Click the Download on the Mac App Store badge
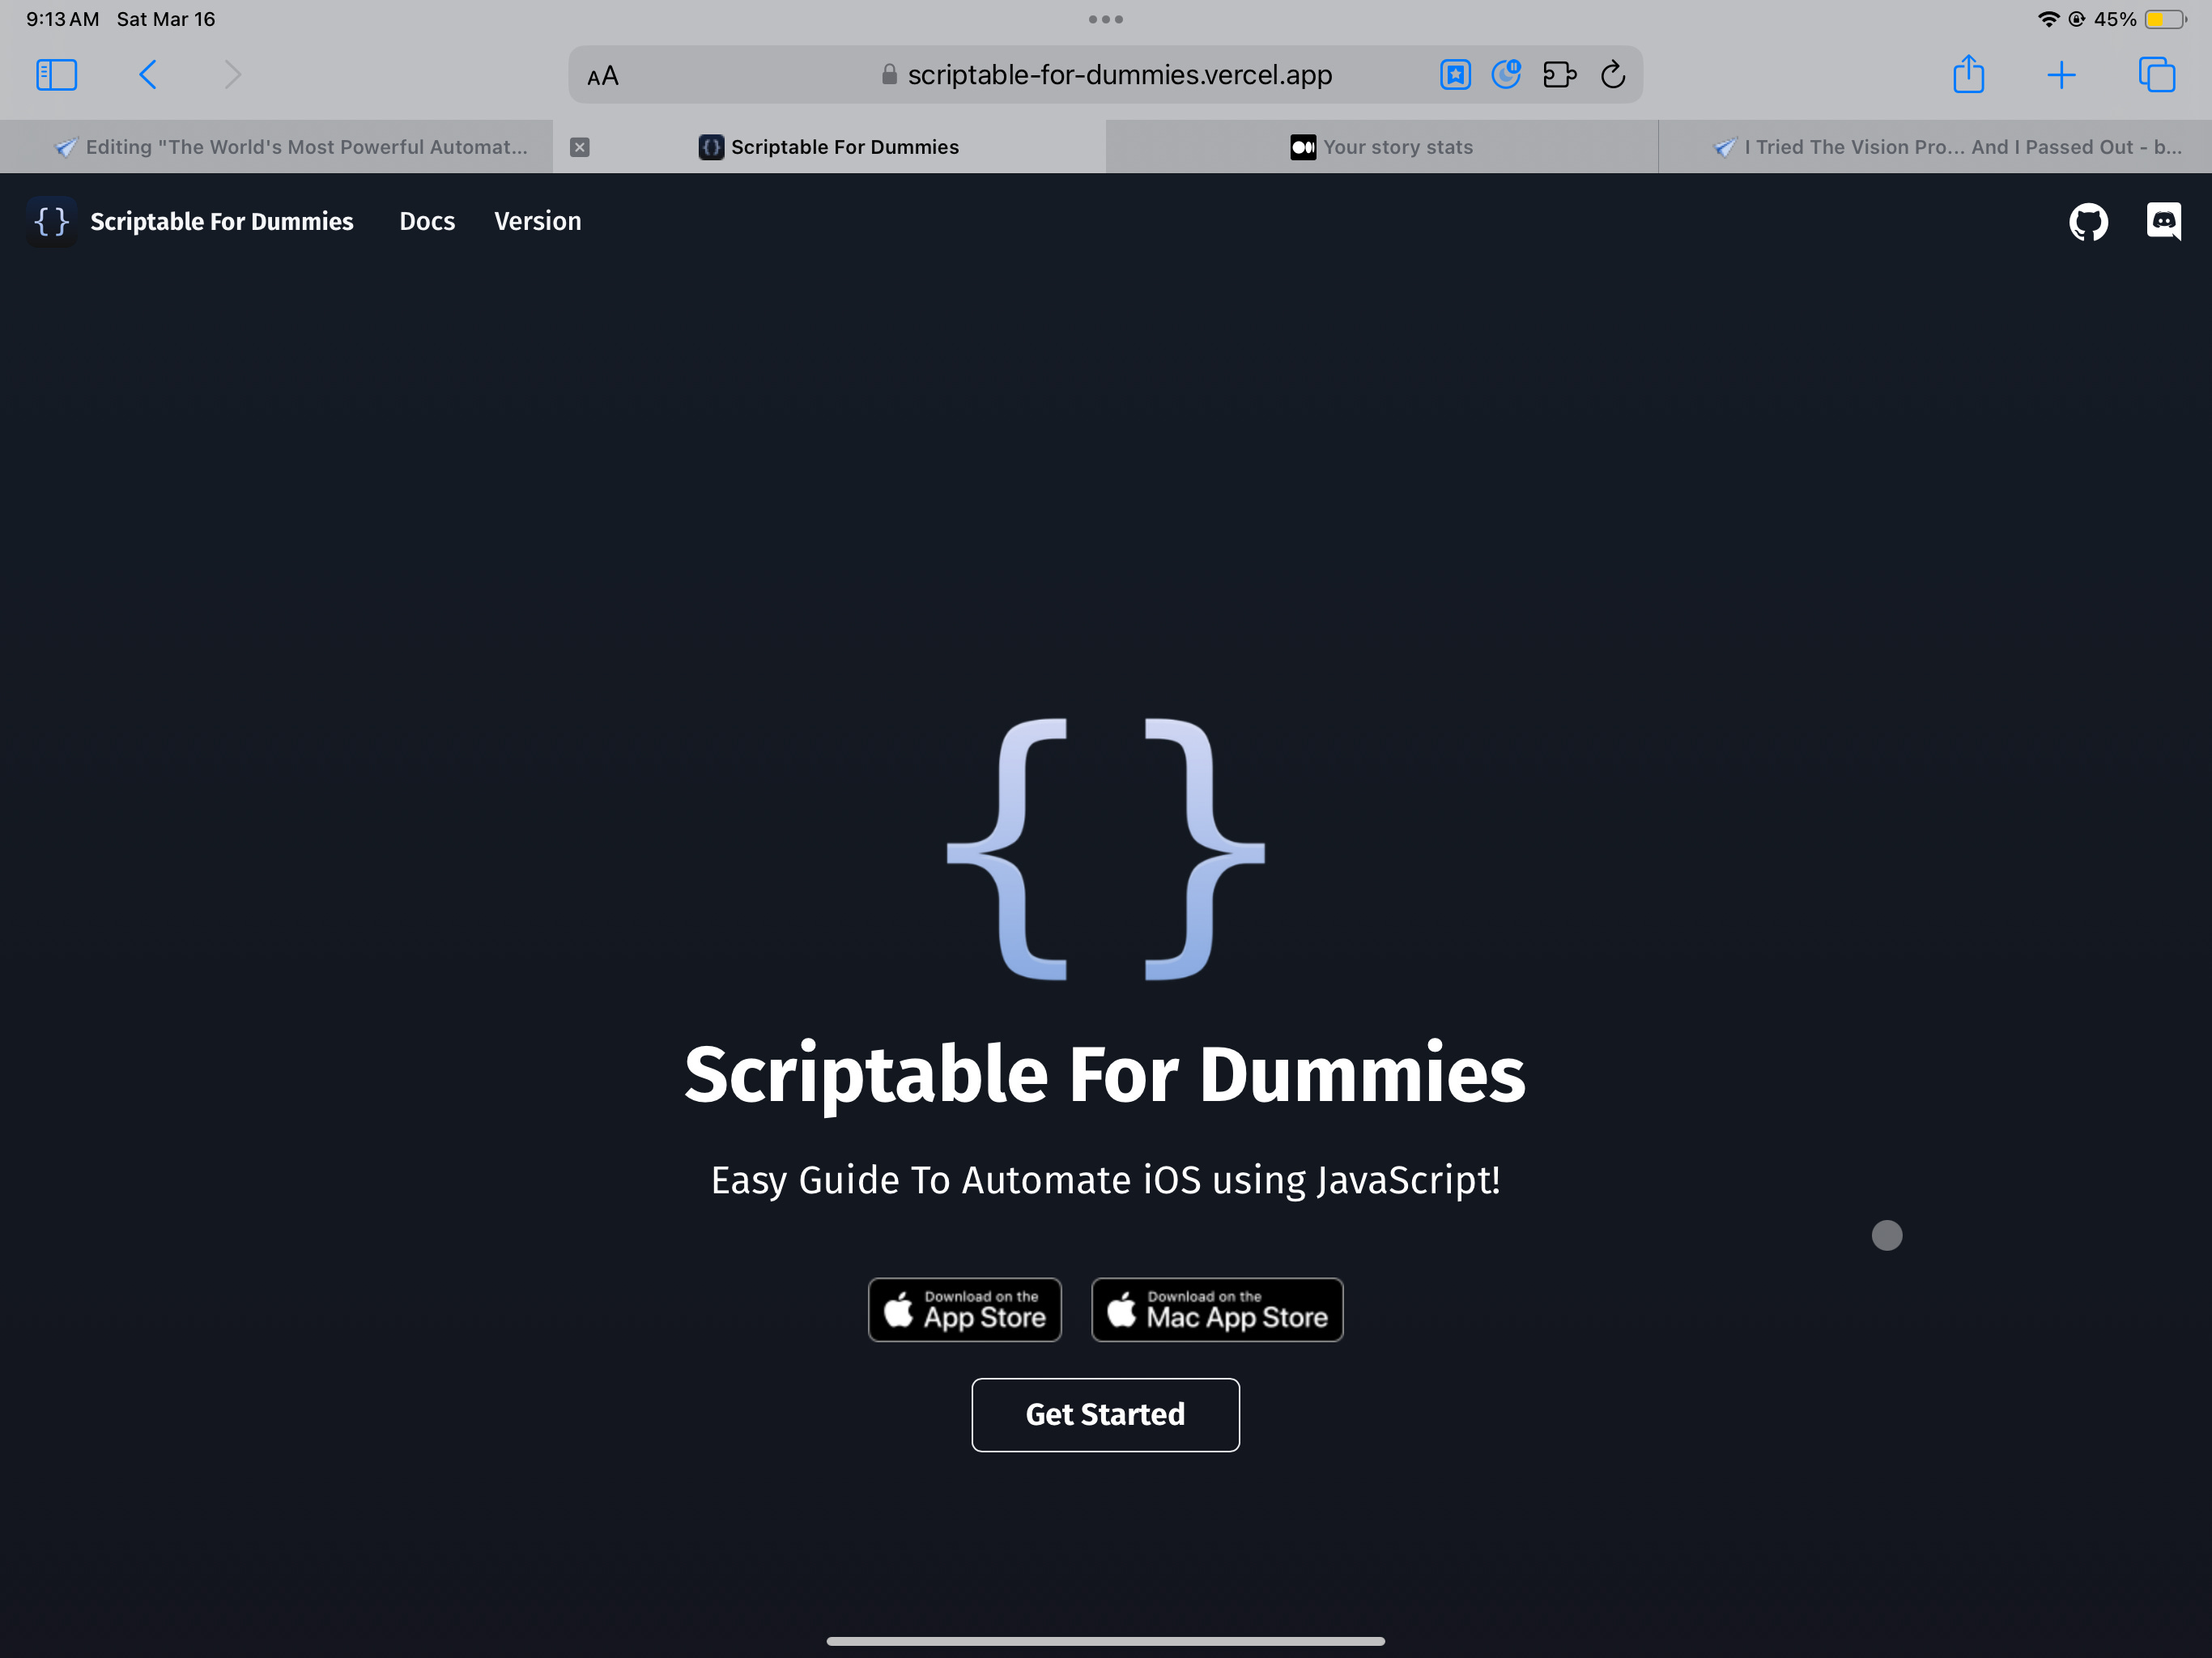This screenshot has height=1658, width=2212. (x=1217, y=1310)
